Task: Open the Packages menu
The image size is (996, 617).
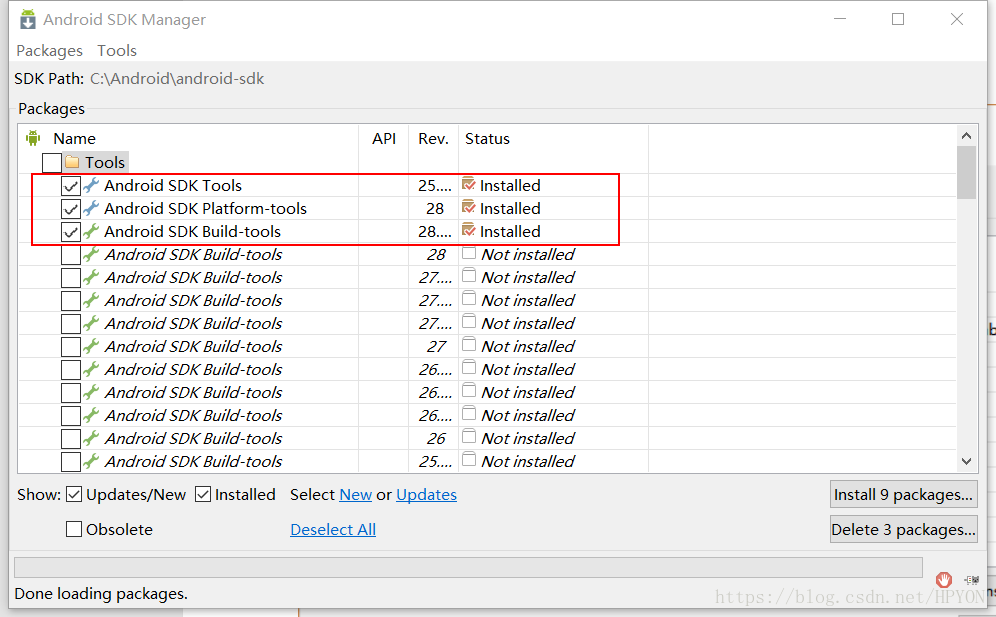Action: pyautogui.click(x=50, y=50)
